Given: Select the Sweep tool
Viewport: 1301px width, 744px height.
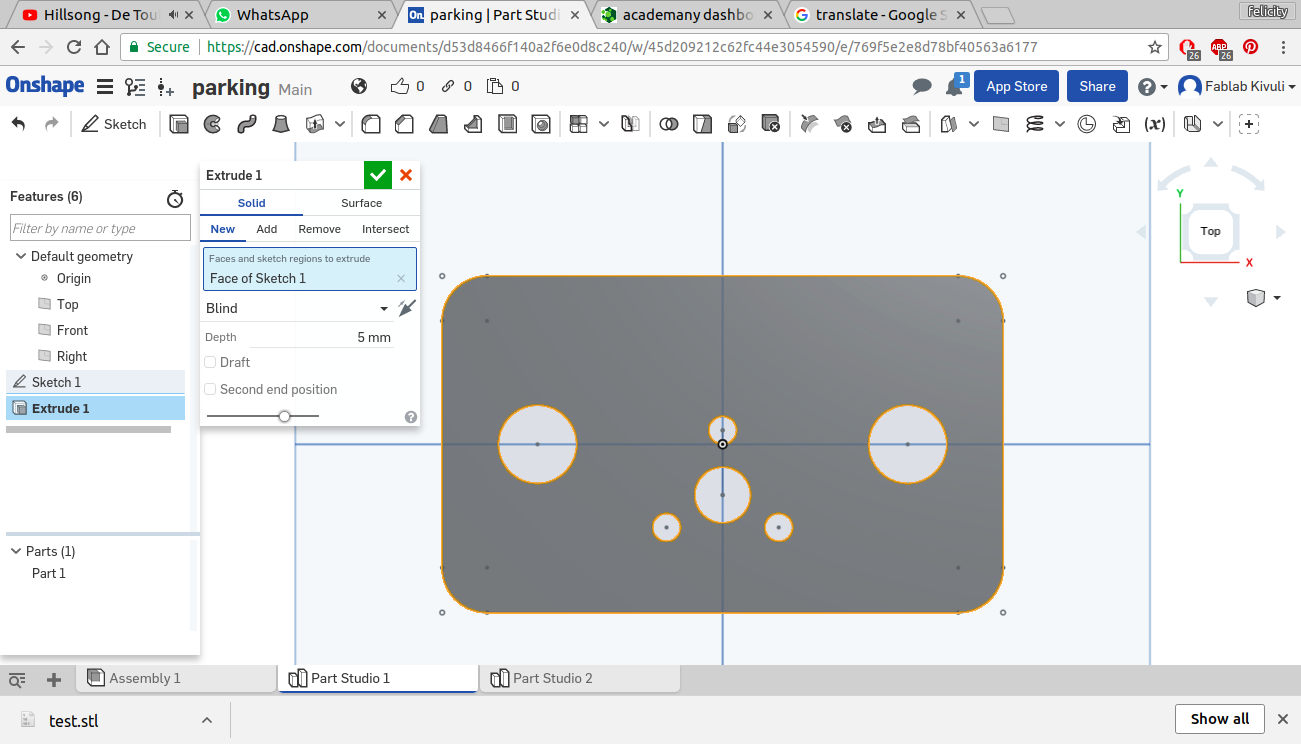Looking at the screenshot, I should [x=246, y=124].
